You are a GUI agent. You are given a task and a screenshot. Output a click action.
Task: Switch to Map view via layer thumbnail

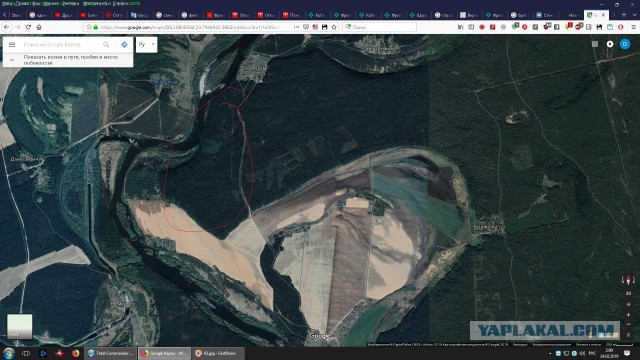point(19,326)
